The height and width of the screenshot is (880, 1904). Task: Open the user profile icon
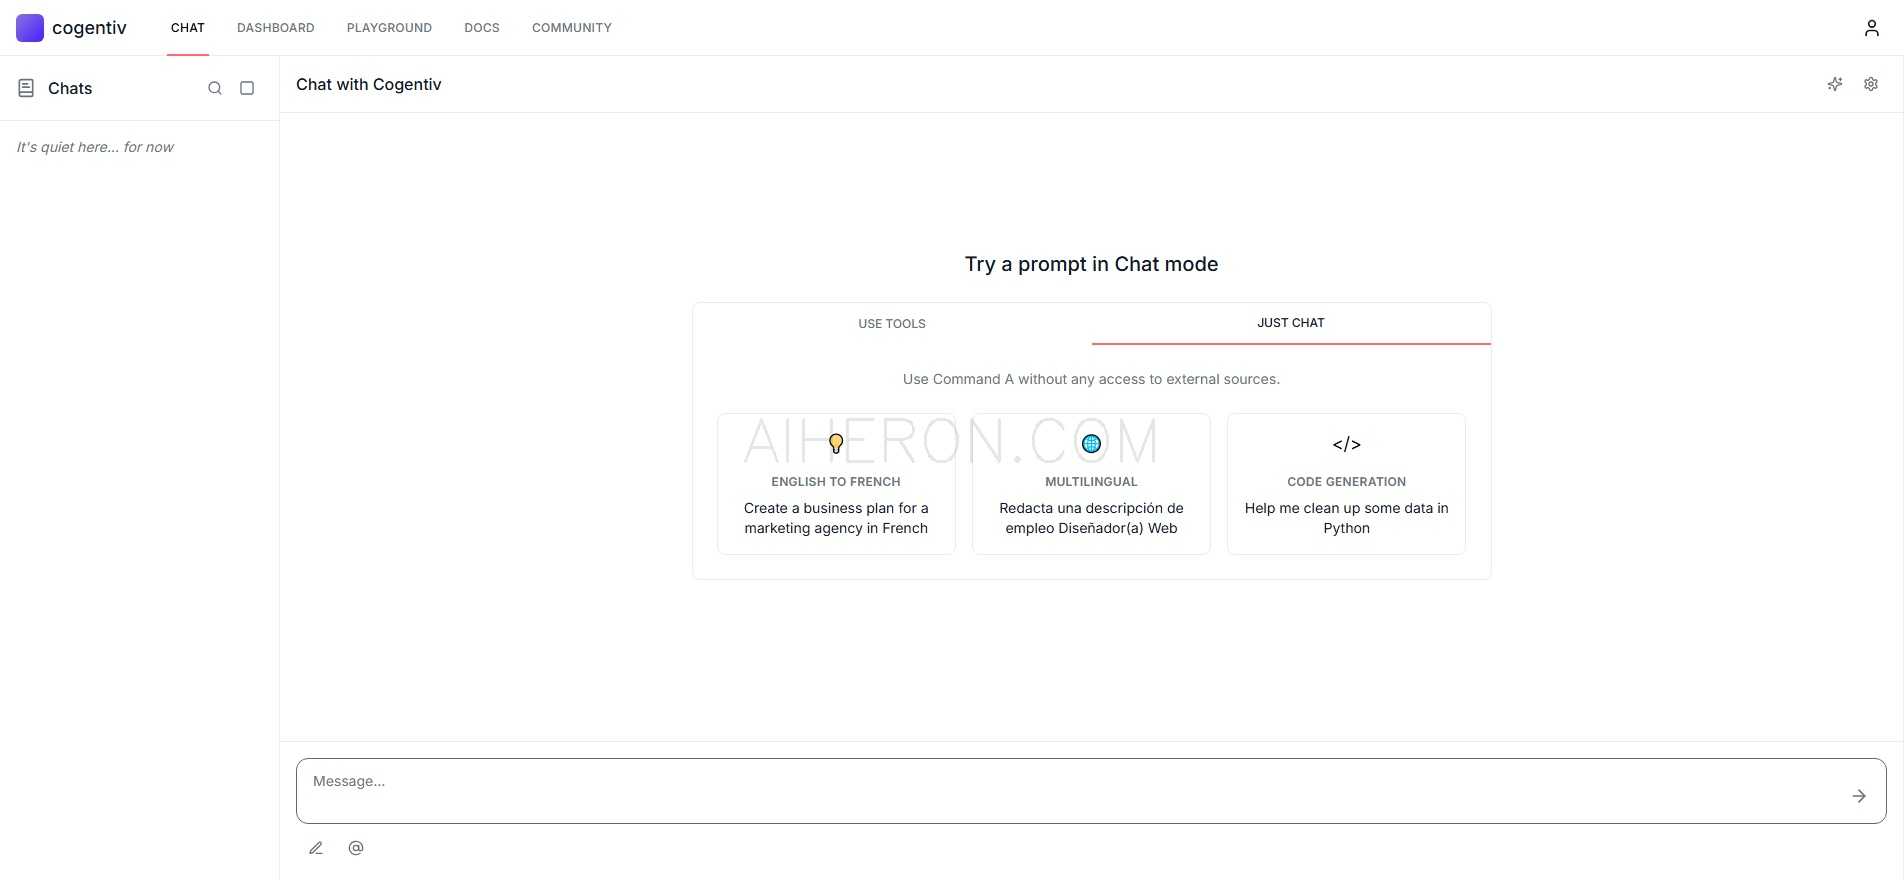pos(1871,28)
